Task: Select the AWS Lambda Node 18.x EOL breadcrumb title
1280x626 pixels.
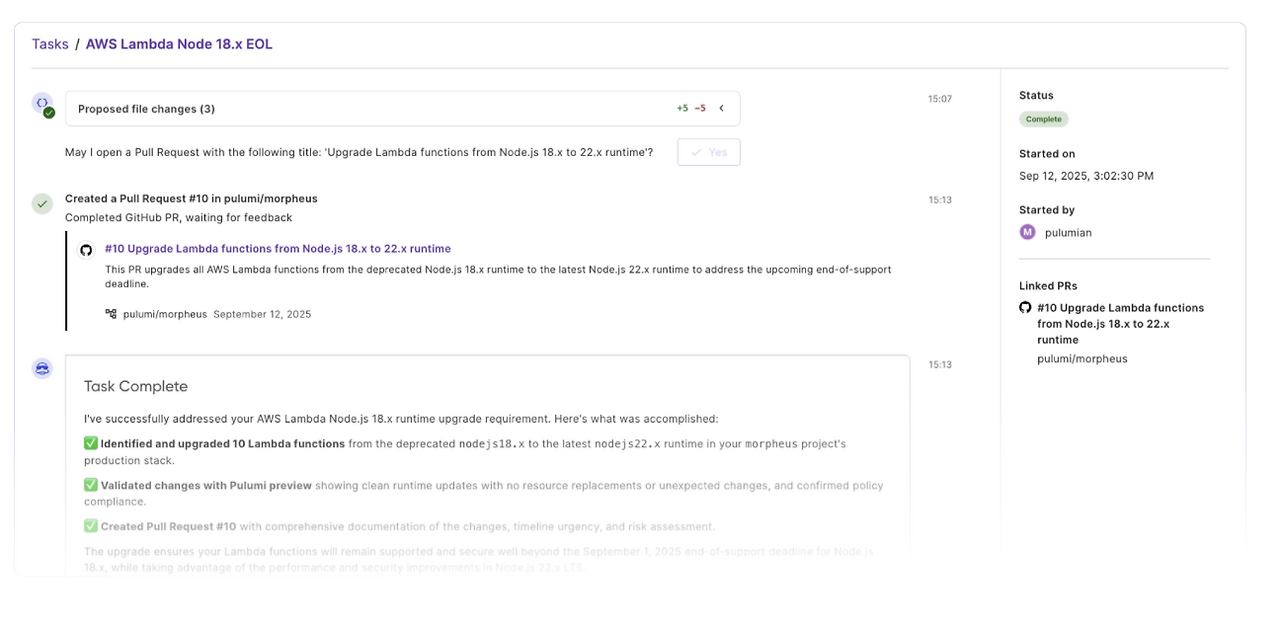Action: pyautogui.click(x=179, y=44)
